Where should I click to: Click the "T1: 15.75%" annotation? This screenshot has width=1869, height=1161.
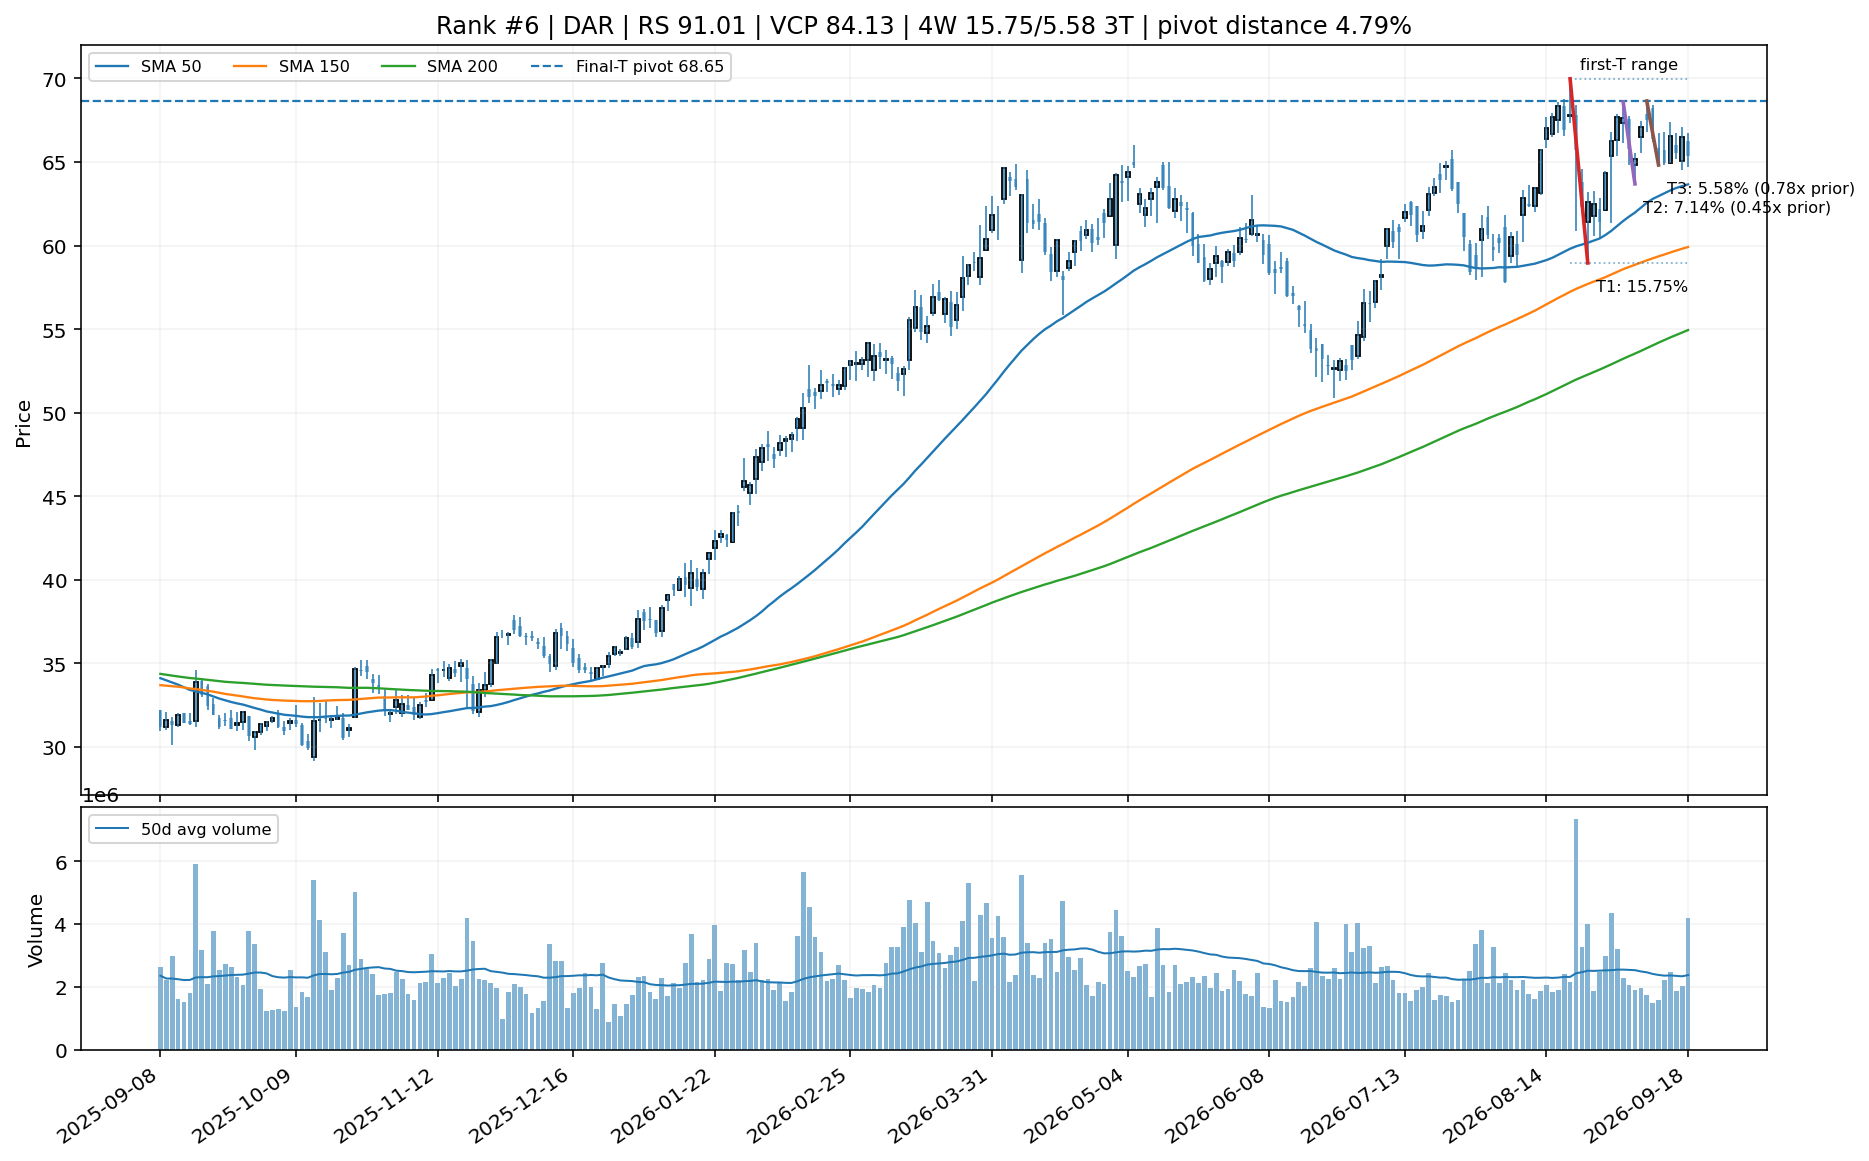pyautogui.click(x=1642, y=287)
